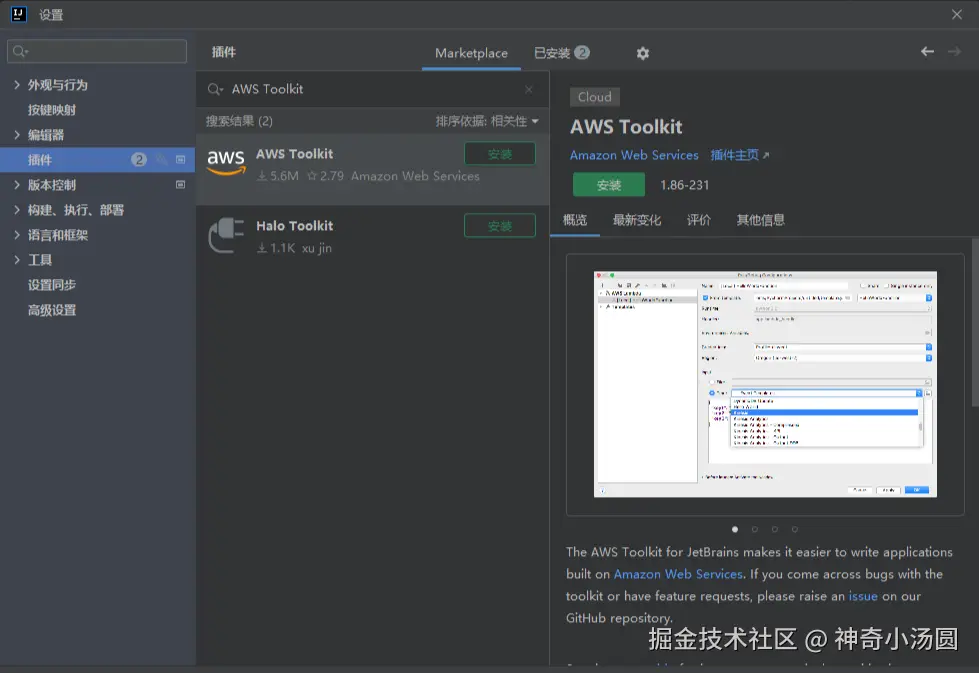Focus the settings search field
The width and height of the screenshot is (979, 673).
pyautogui.click(x=97, y=51)
